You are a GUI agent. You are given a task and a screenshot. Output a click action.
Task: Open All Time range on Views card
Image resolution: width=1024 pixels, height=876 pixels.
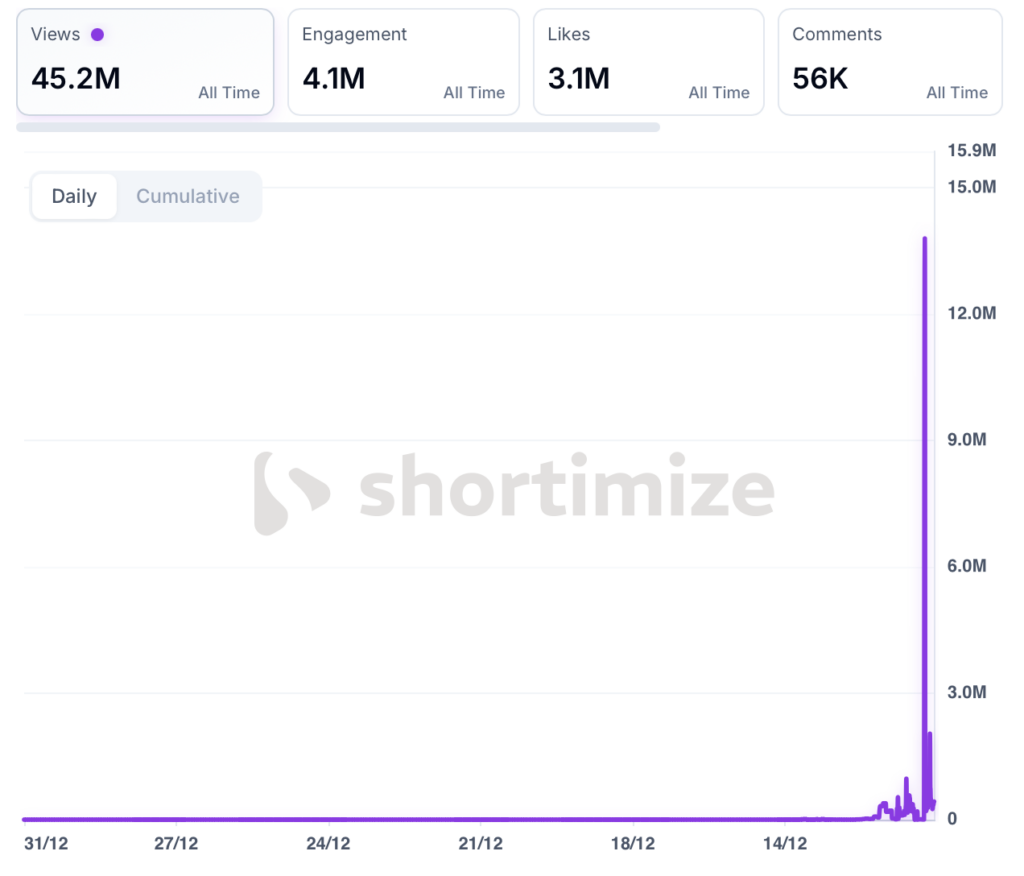click(x=229, y=93)
